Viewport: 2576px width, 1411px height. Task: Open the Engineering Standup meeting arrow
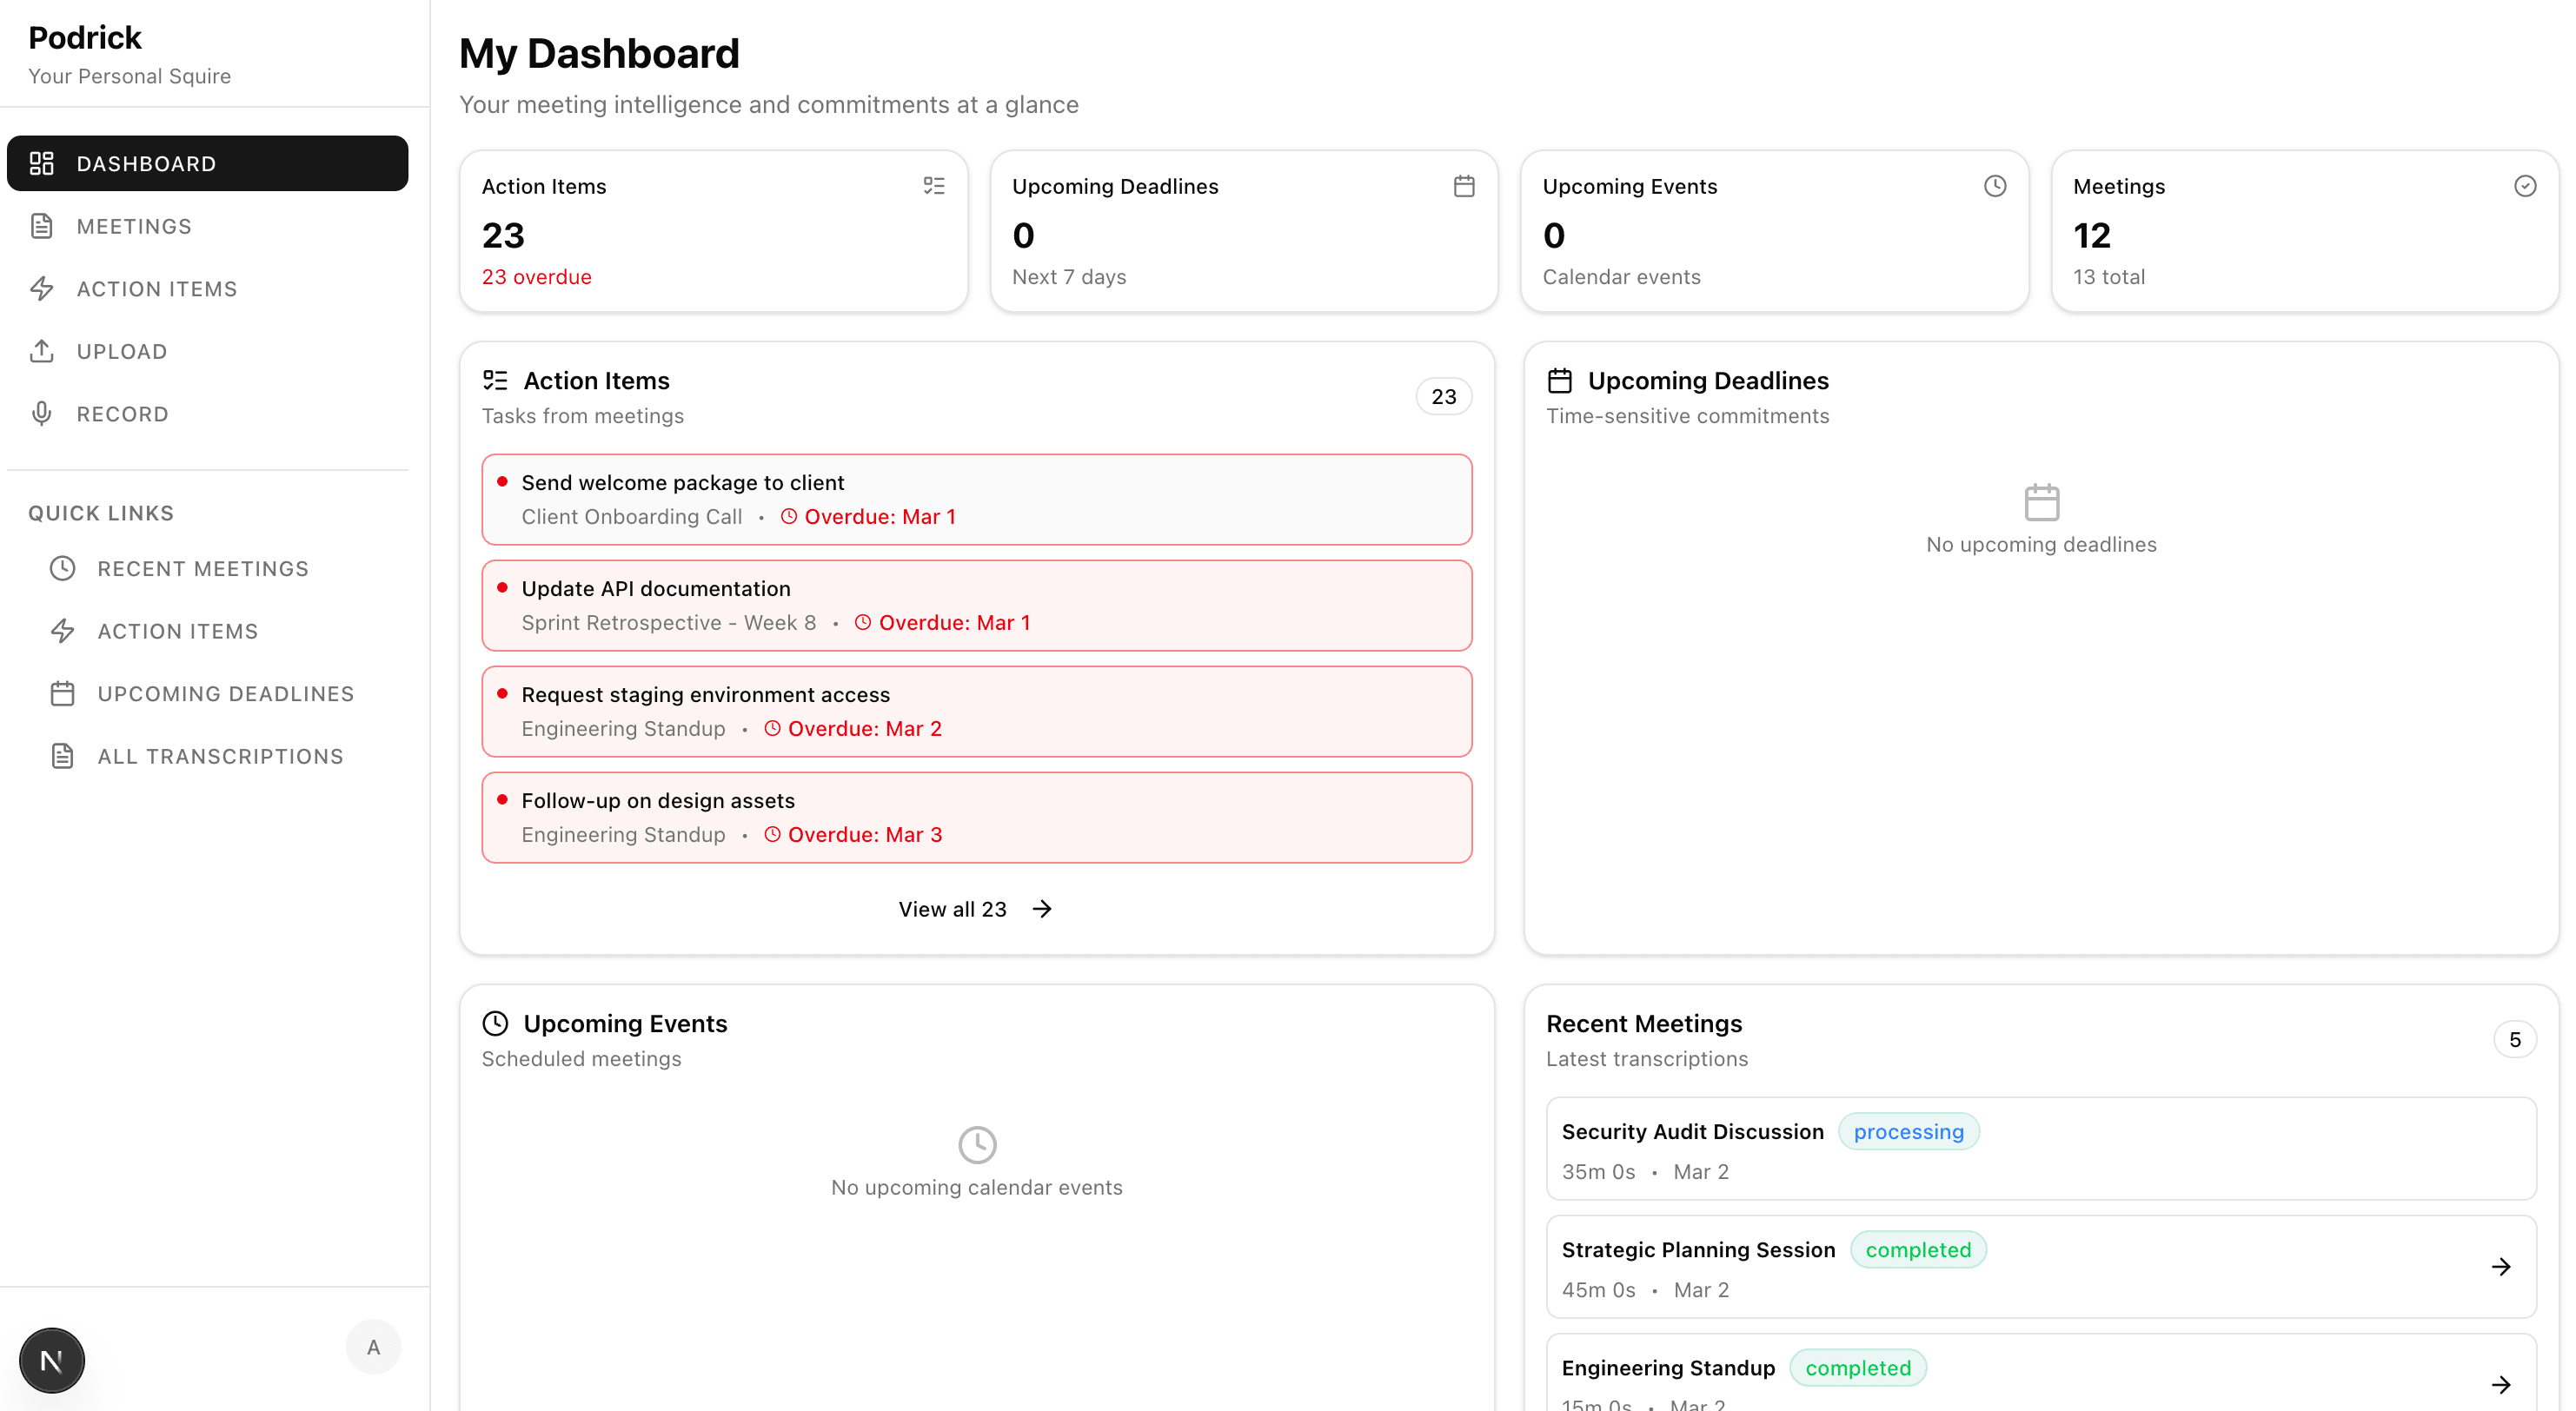point(2502,1385)
